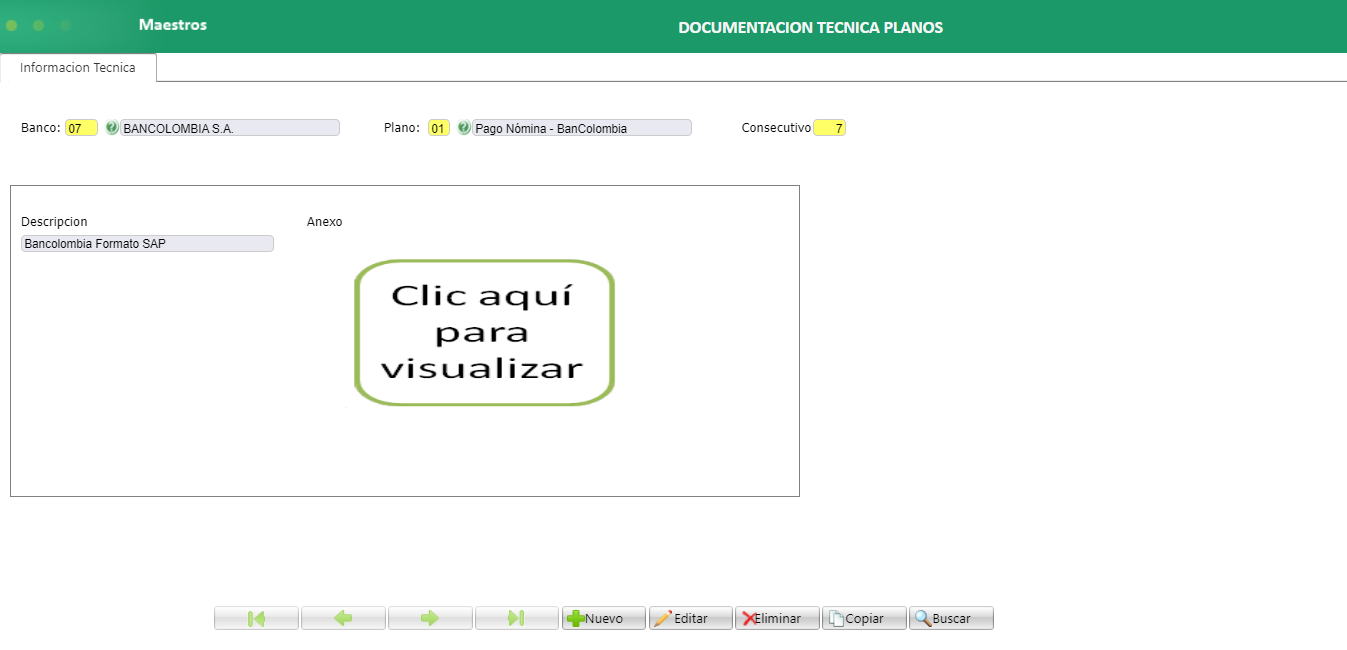Advance to the next record
Viewport: 1347px width, 650px height.
click(x=430, y=617)
